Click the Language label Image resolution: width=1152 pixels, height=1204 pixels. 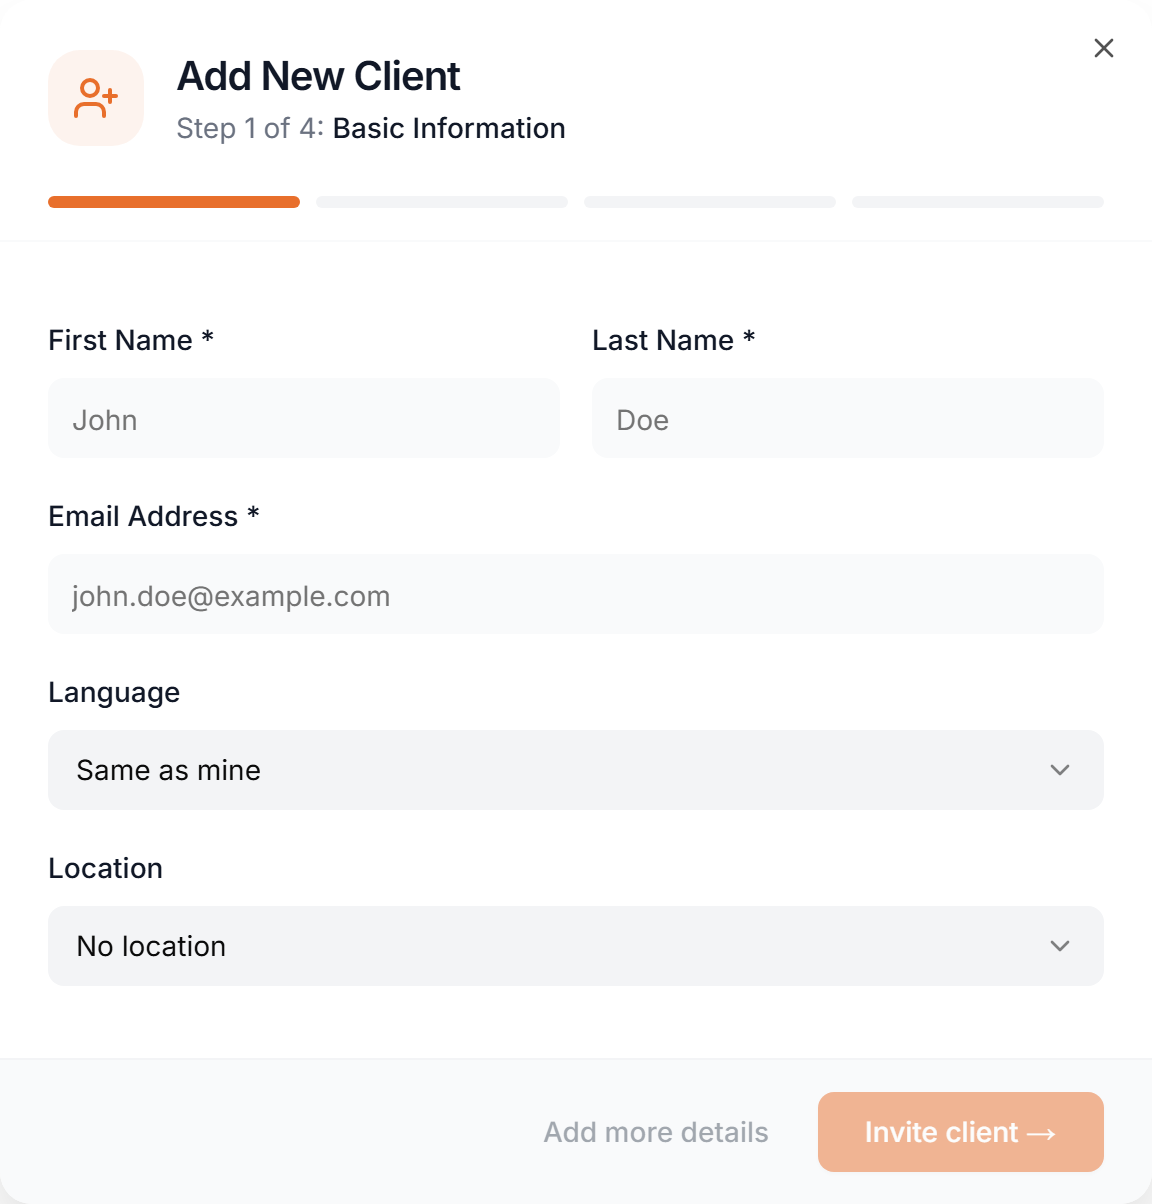click(114, 692)
